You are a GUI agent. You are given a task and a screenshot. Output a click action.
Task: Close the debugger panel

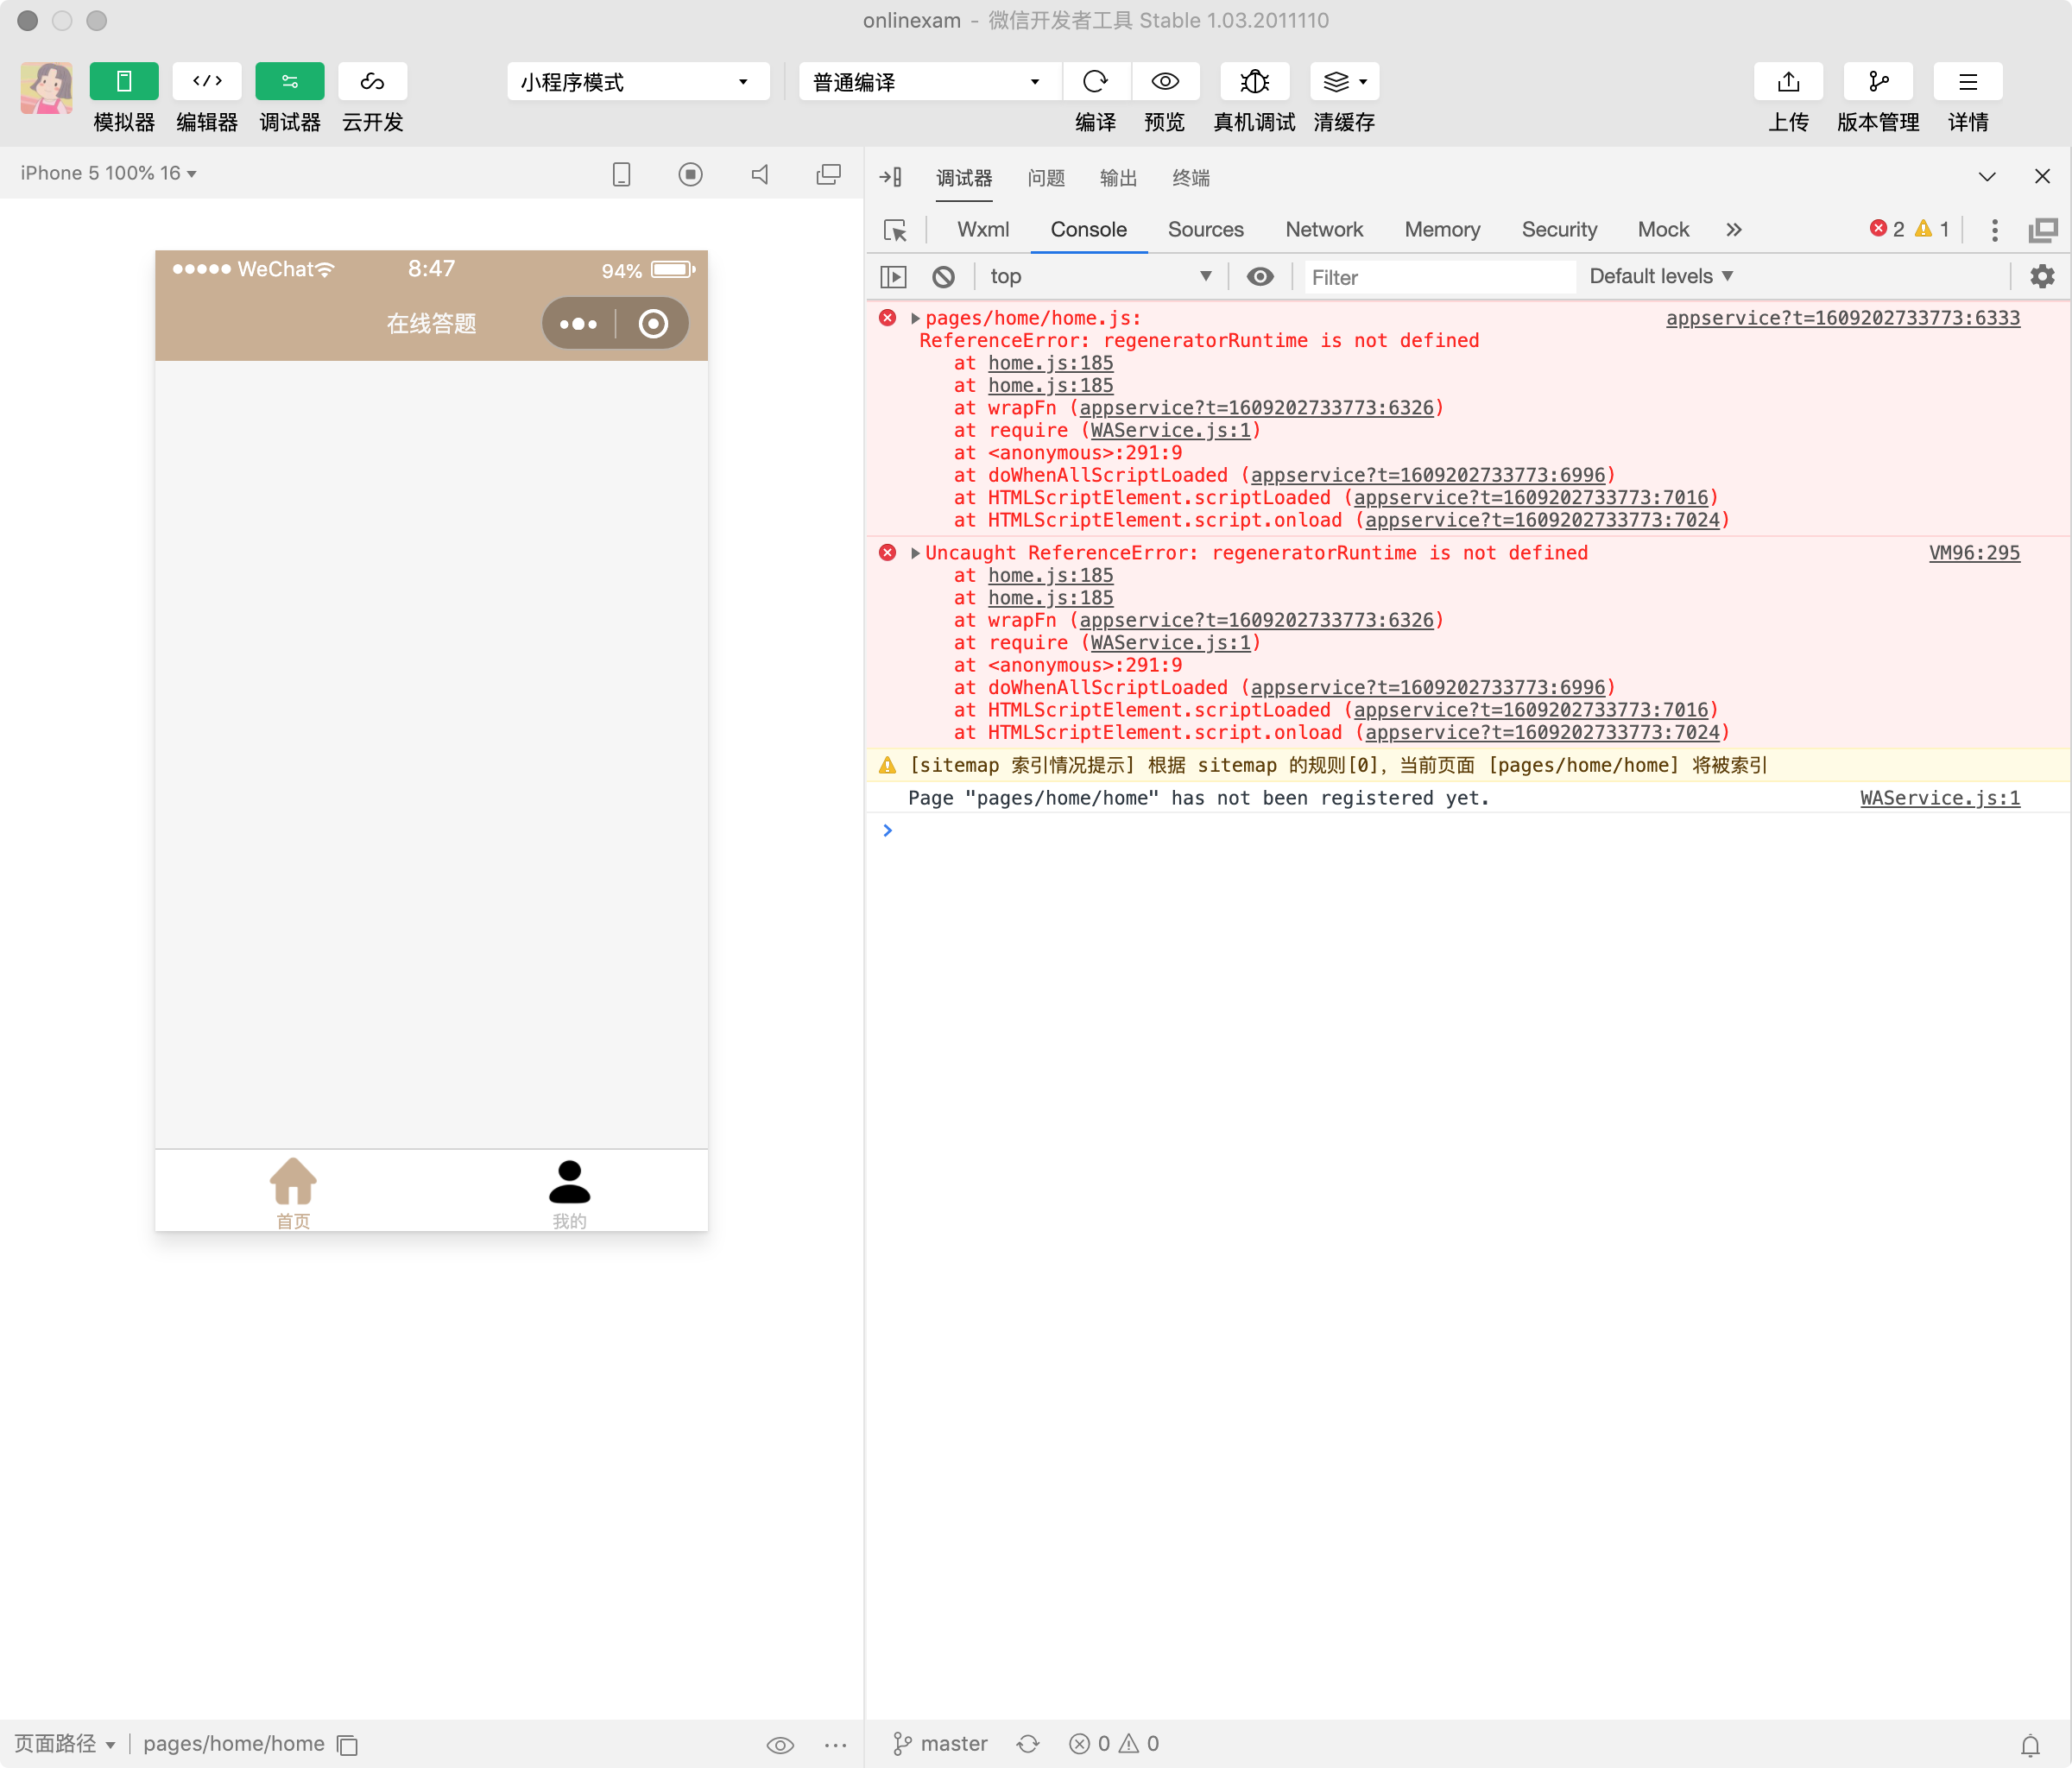click(2042, 176)
